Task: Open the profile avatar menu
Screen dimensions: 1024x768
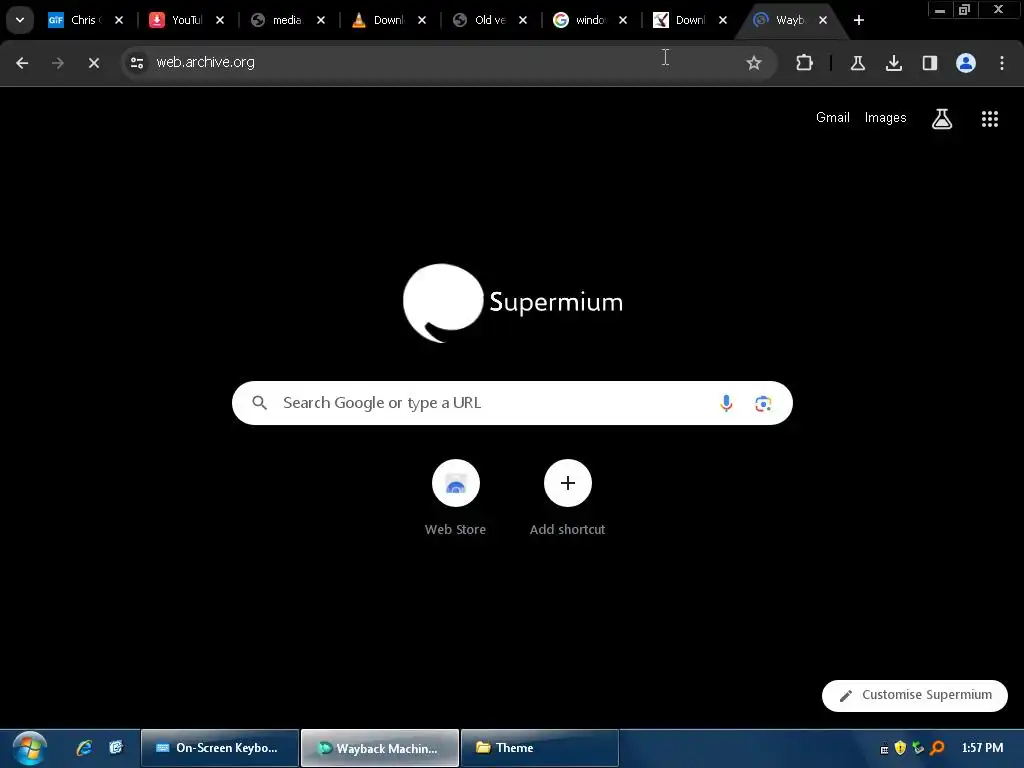Action: pos(966,63)
